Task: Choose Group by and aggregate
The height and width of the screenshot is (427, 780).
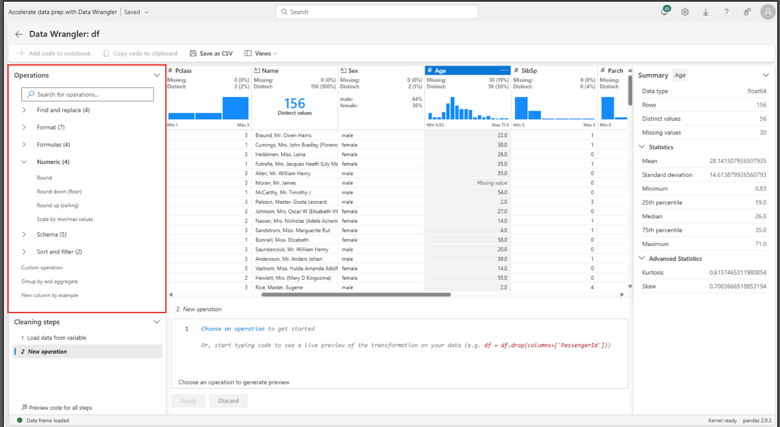Action: (x=49, y=282)
